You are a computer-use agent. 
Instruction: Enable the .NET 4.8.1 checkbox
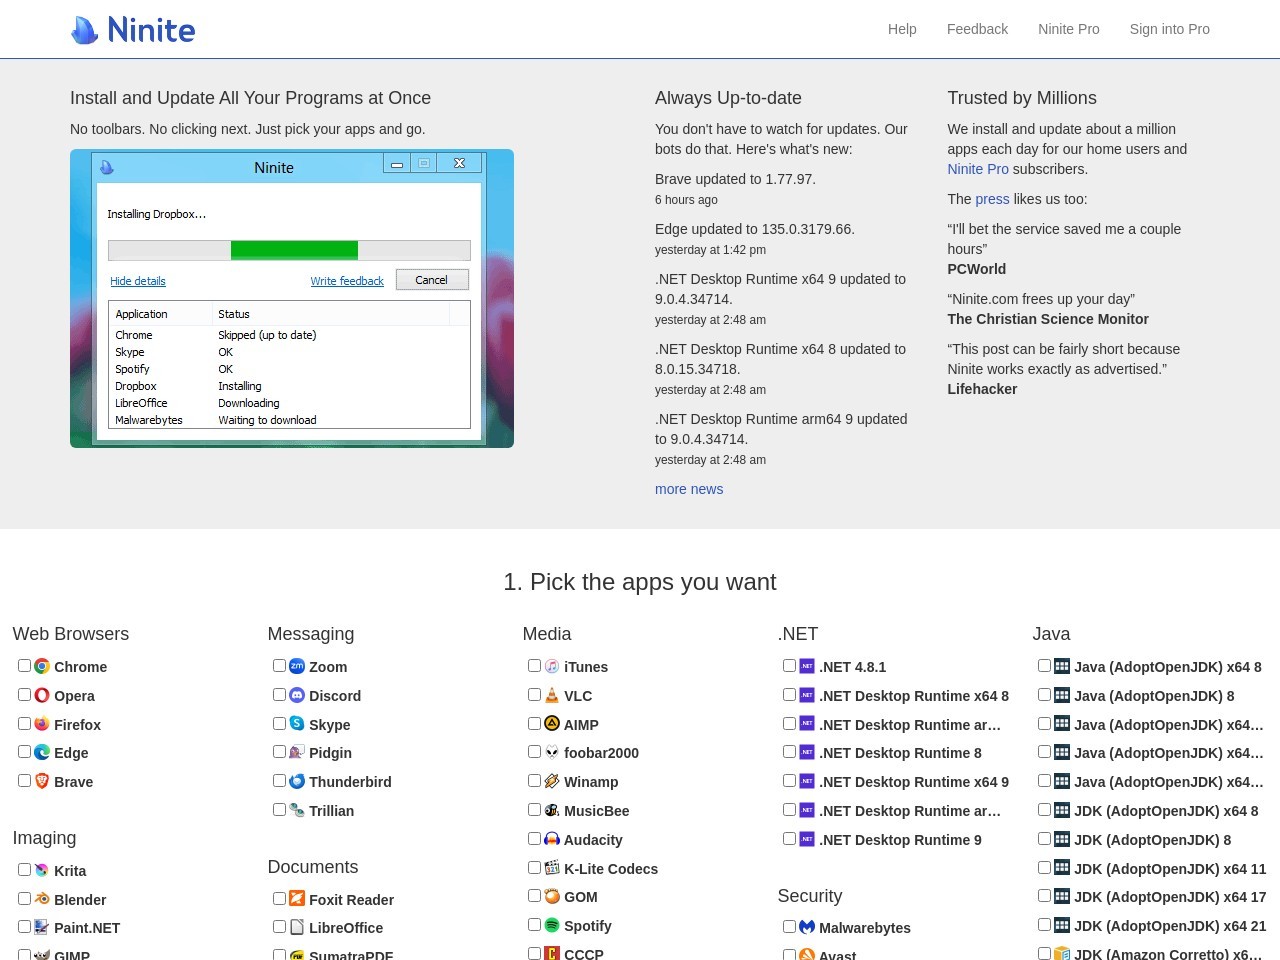pyautogui.click(x=789, y=666)
